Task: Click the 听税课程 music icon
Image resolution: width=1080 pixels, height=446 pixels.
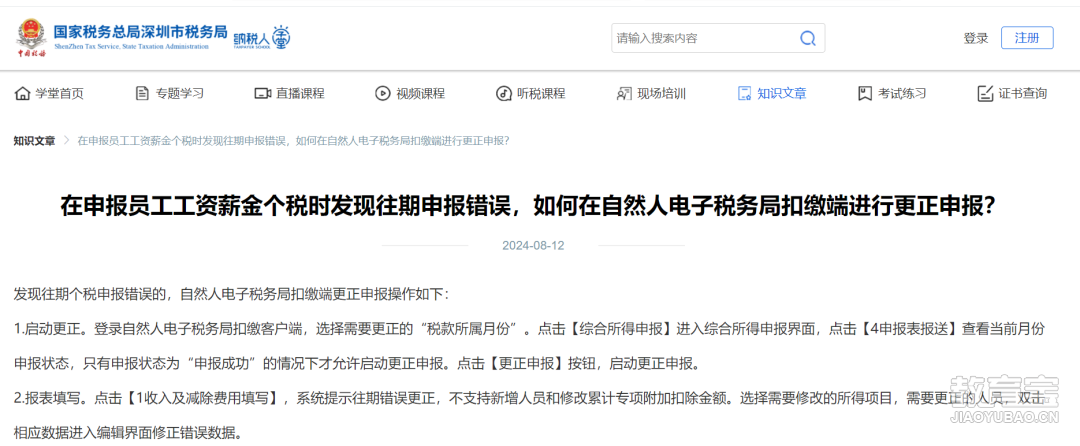Action: click(503, 94)
